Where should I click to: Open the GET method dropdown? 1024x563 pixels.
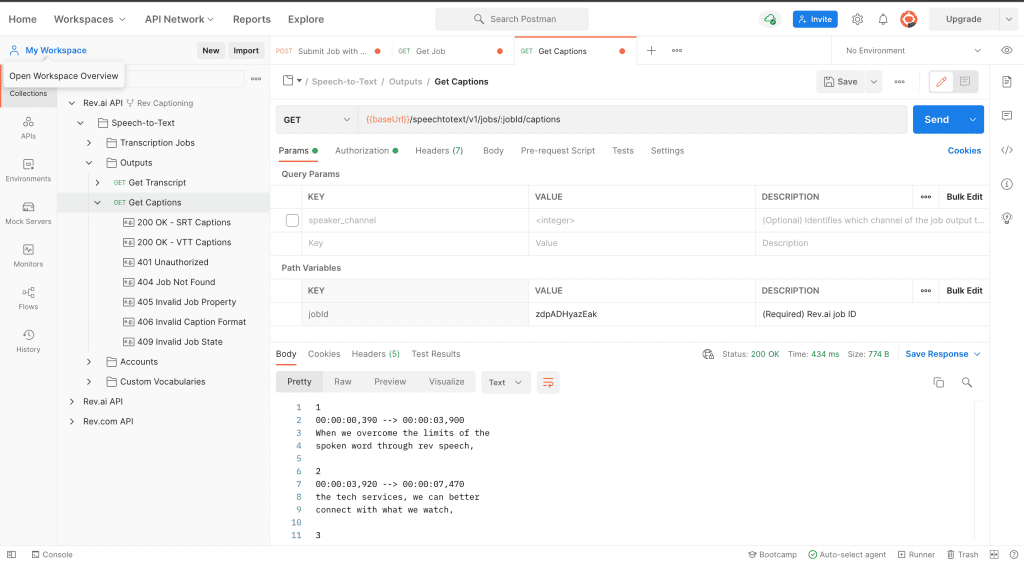(317, 120)
